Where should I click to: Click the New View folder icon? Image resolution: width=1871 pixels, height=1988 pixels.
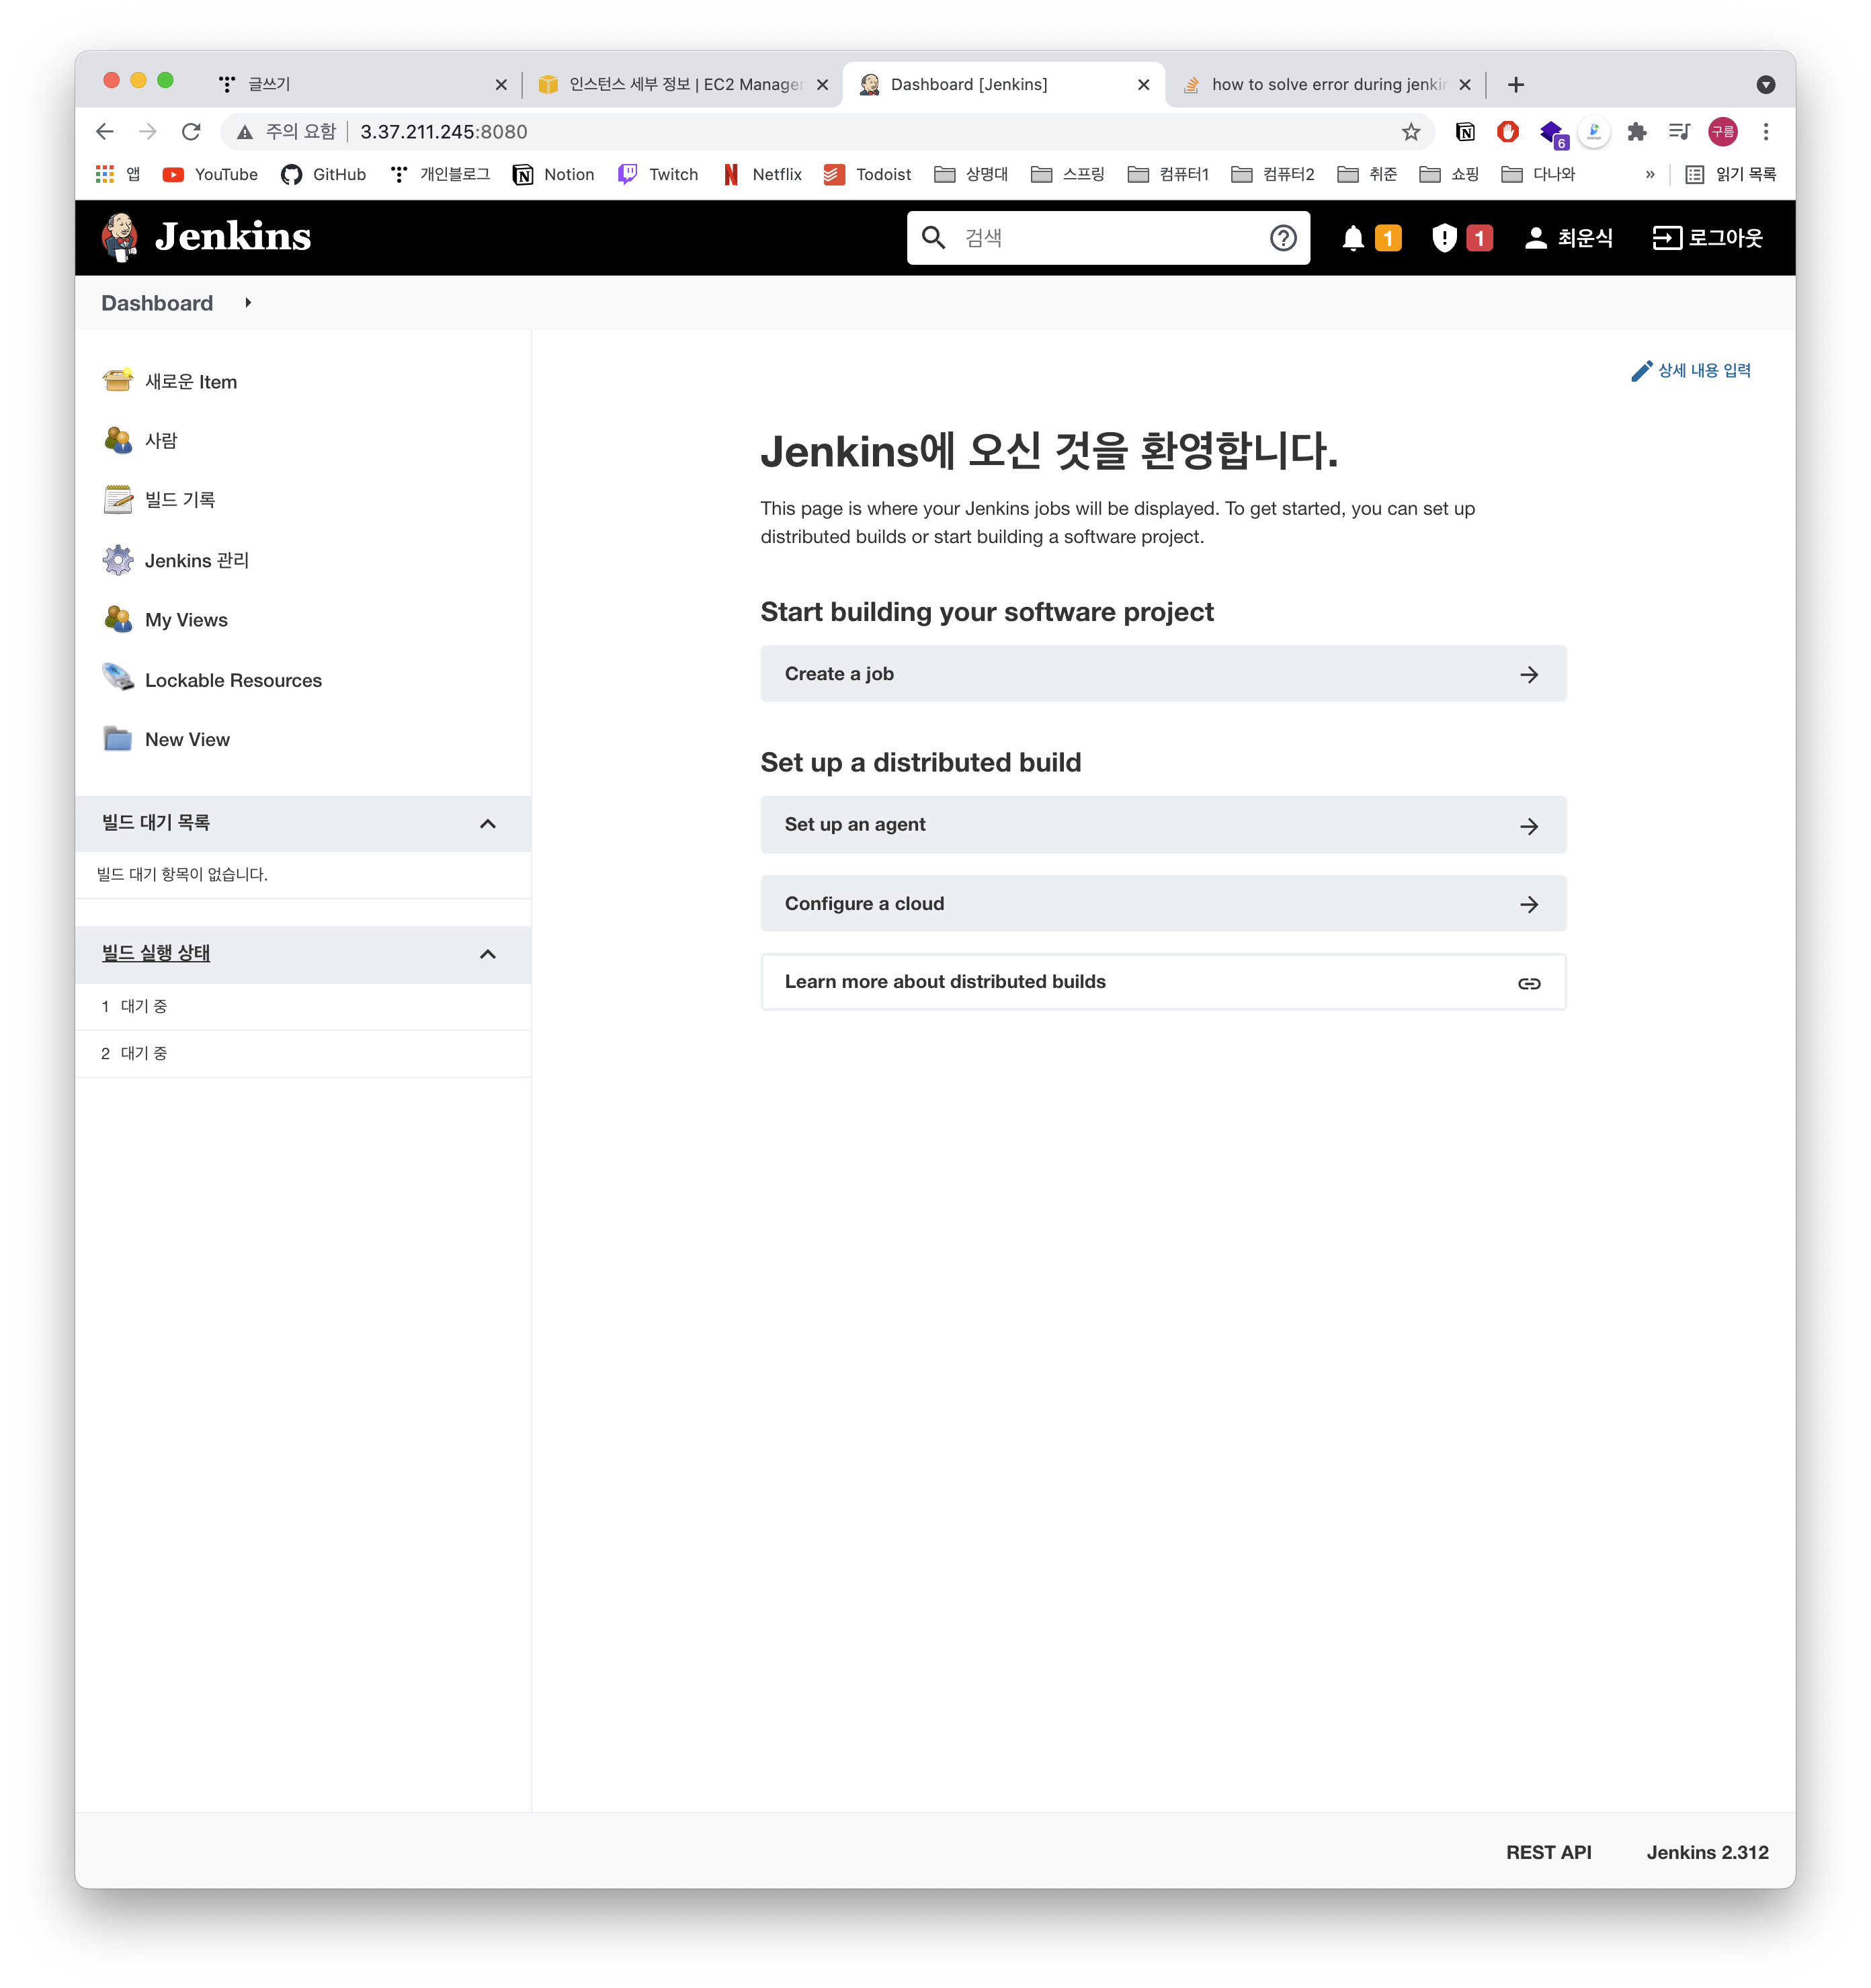pos(118,739)
